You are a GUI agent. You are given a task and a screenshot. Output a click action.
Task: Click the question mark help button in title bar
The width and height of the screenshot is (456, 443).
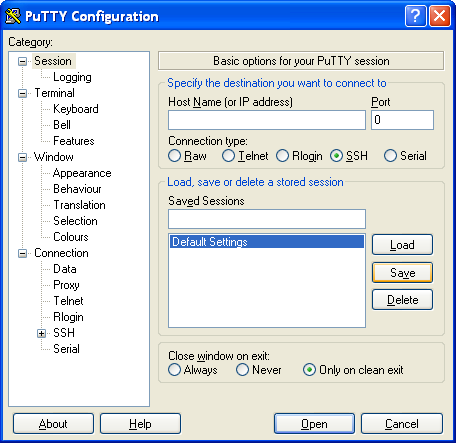click(x=415, y=16)
